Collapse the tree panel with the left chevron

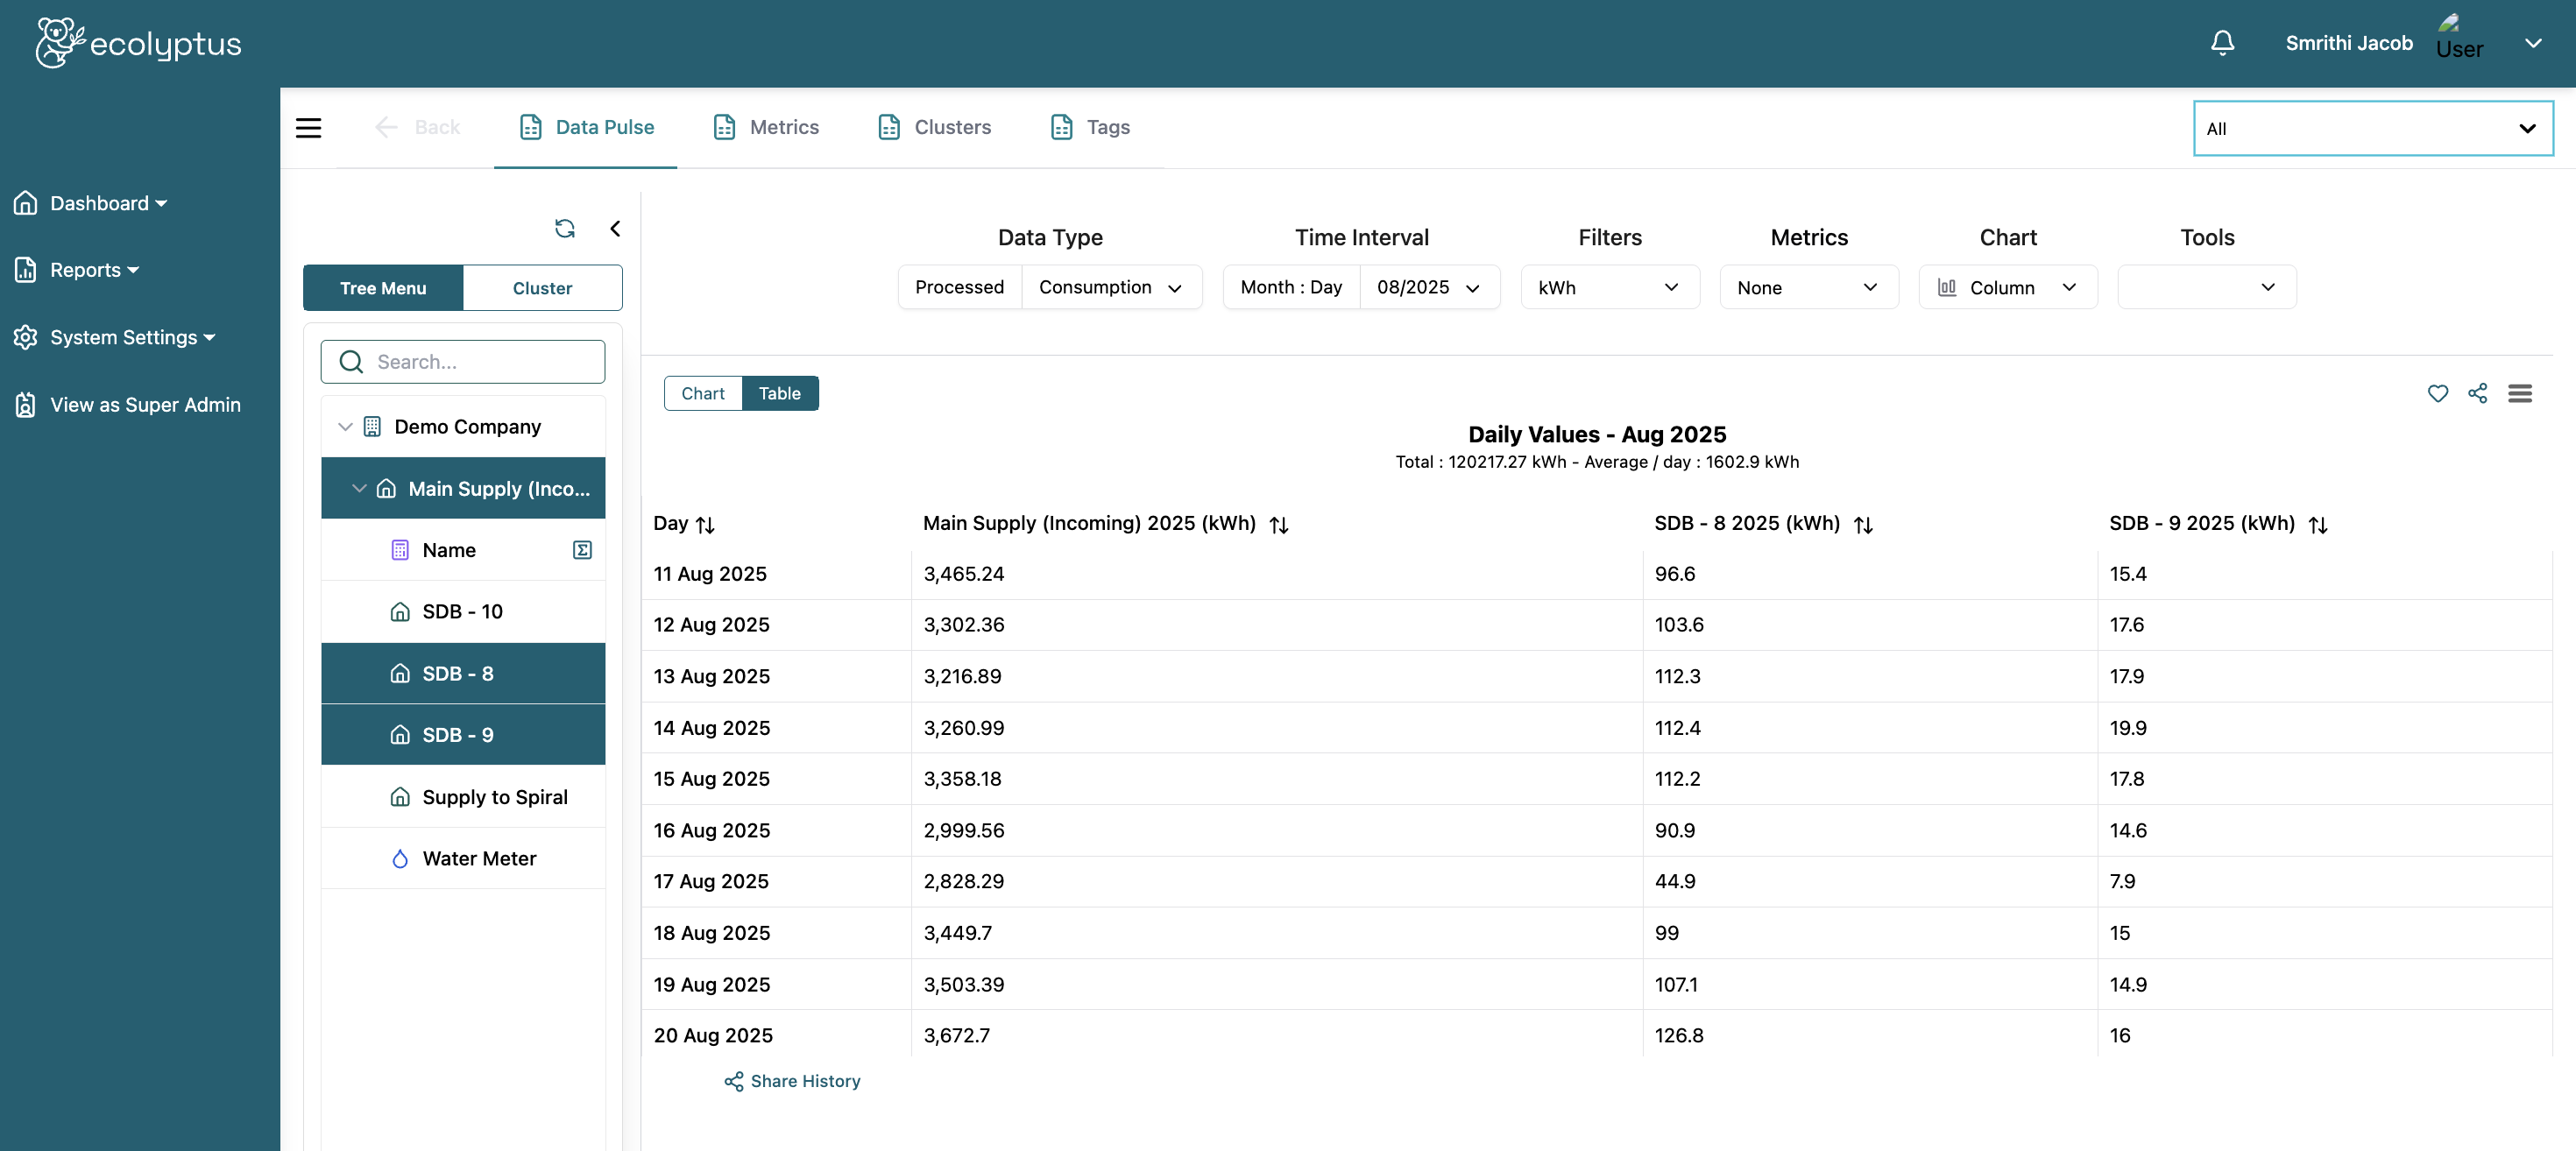coord(615,229)
